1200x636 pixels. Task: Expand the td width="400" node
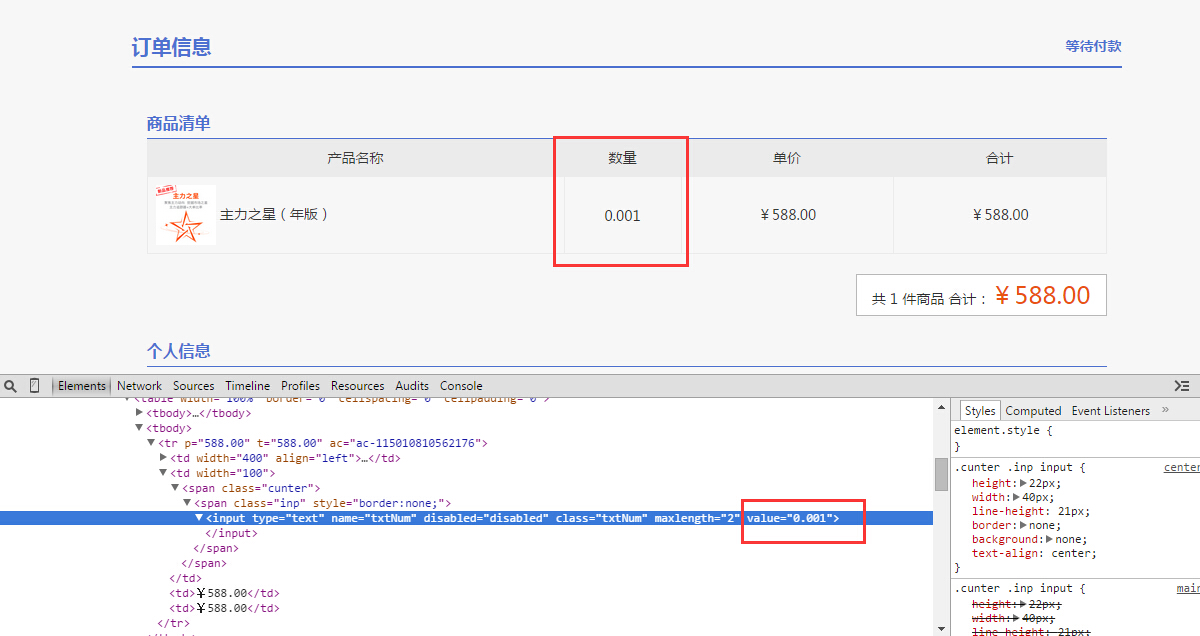[164, 458]
